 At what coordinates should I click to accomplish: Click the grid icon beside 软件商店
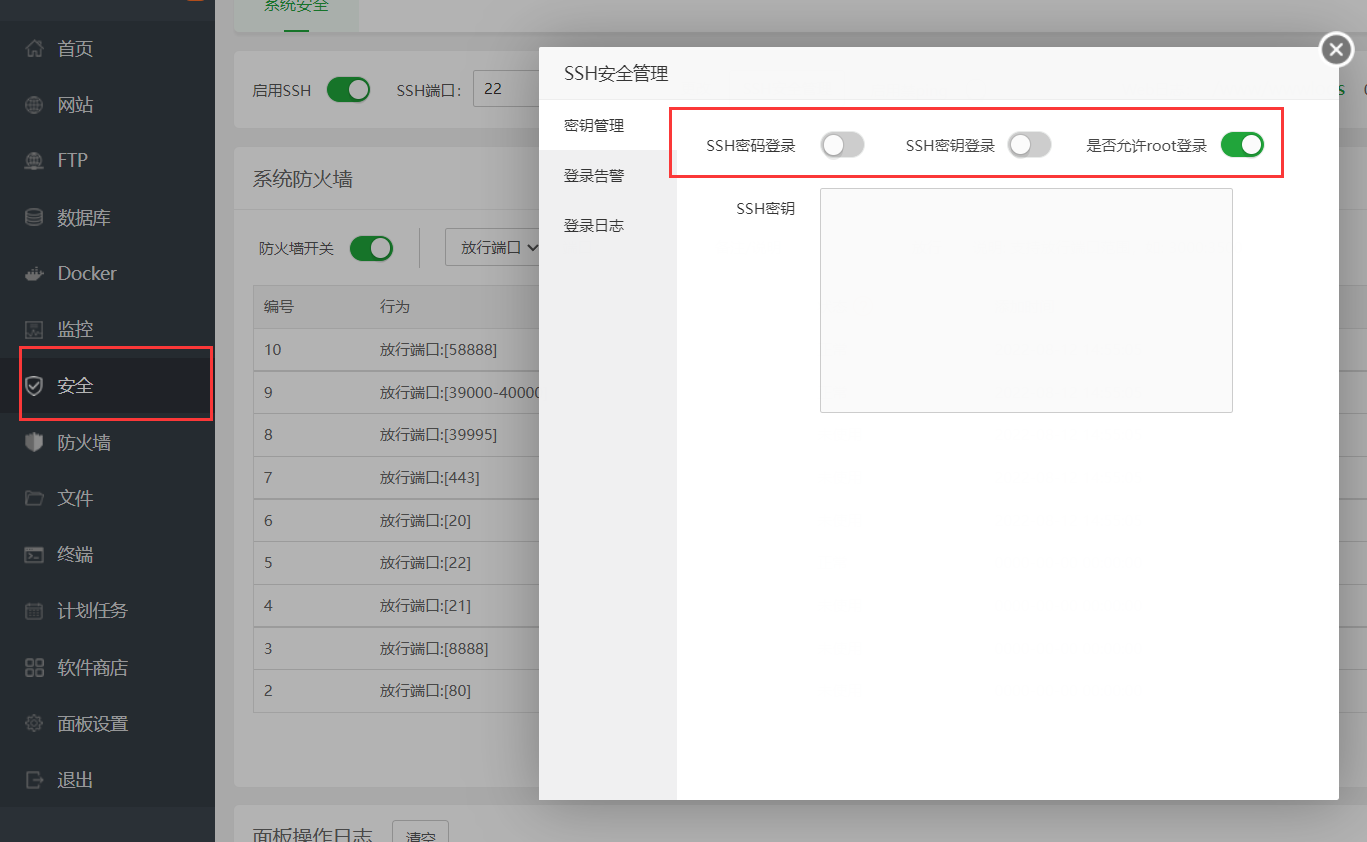click(35, 667)
